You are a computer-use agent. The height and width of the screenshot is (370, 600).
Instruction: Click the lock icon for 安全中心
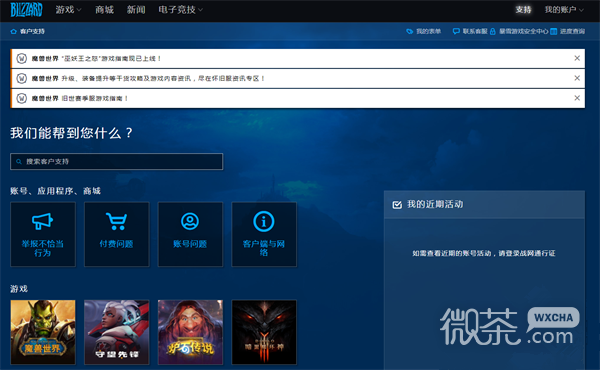[492, 31]
